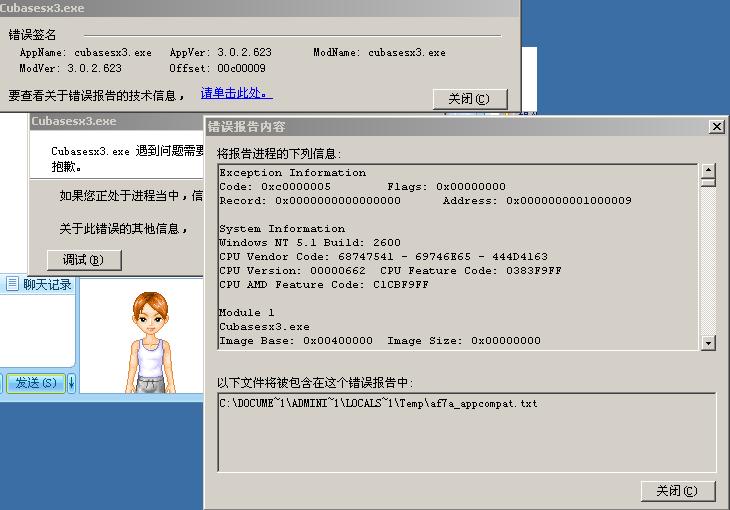The image size is (730, 510).
Task: Click the 'CPU Vendor Code' line
Action: point(384,257)
